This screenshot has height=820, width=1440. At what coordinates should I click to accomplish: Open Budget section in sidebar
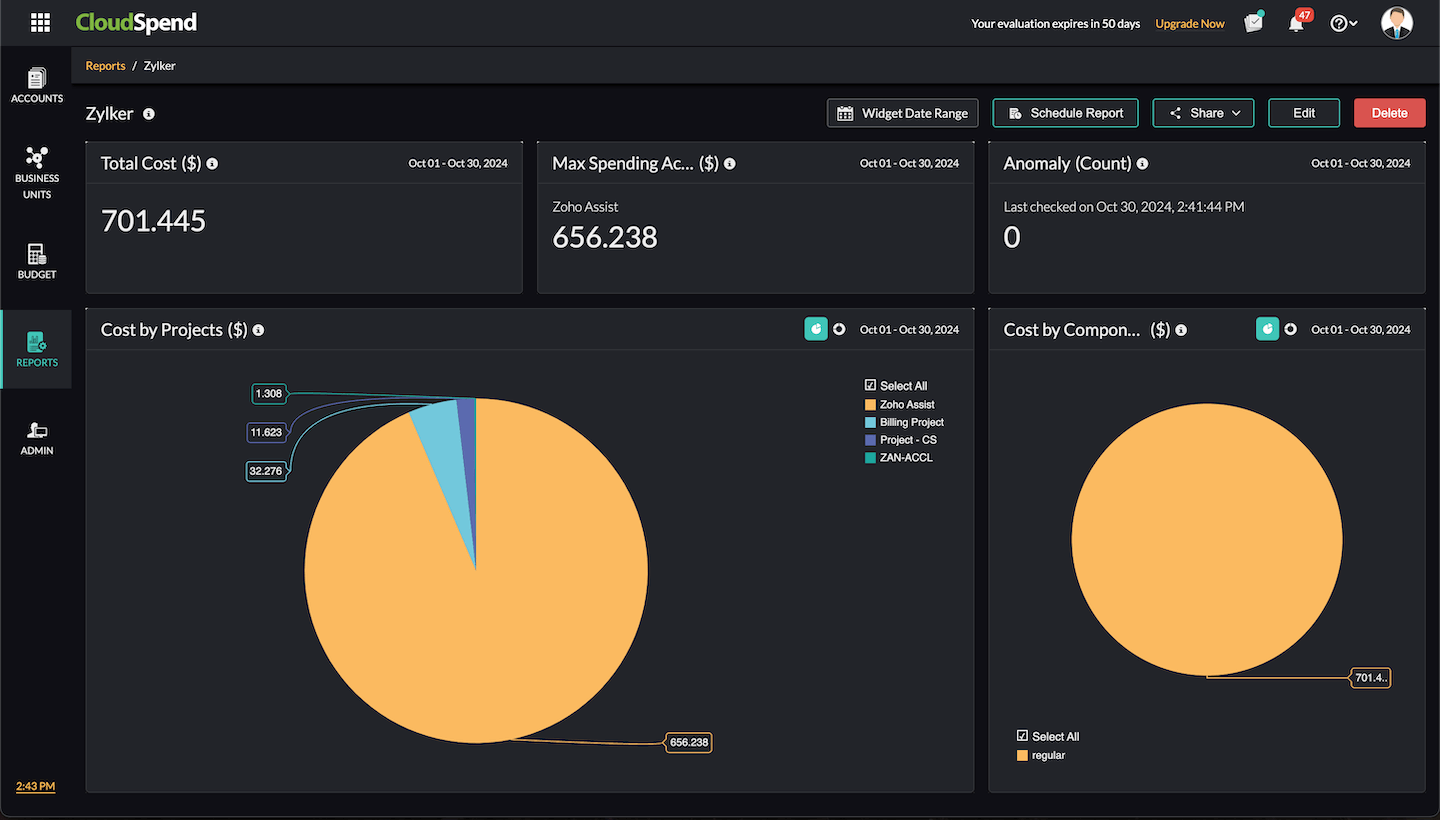click(37, 260)
